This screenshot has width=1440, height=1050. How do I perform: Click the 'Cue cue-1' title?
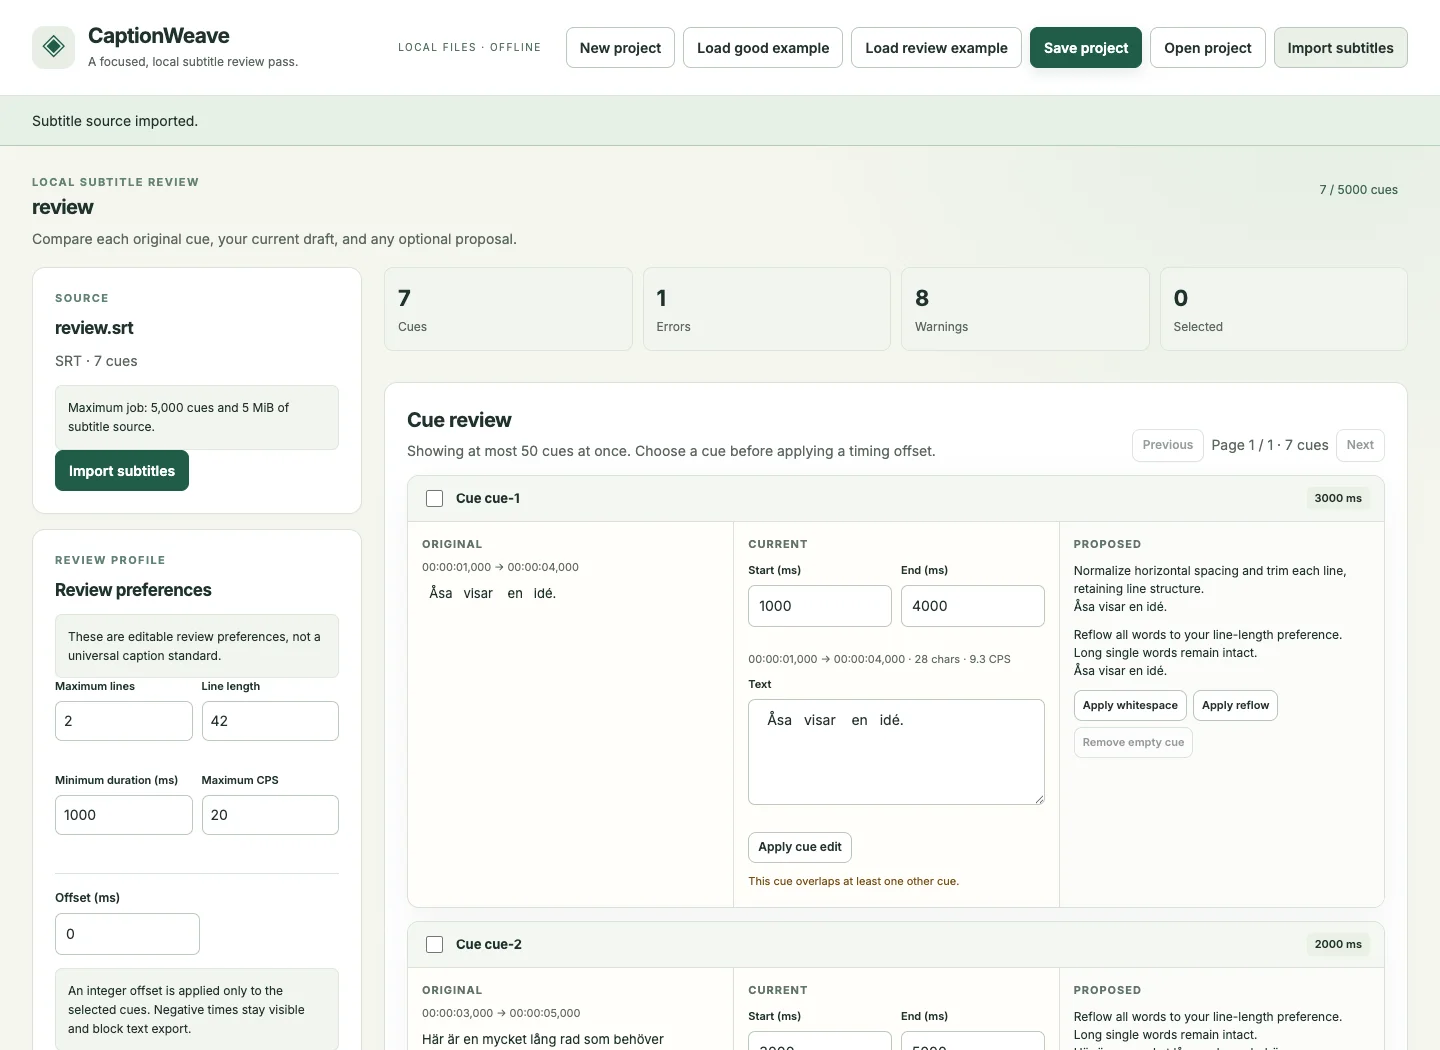[488, 498]
